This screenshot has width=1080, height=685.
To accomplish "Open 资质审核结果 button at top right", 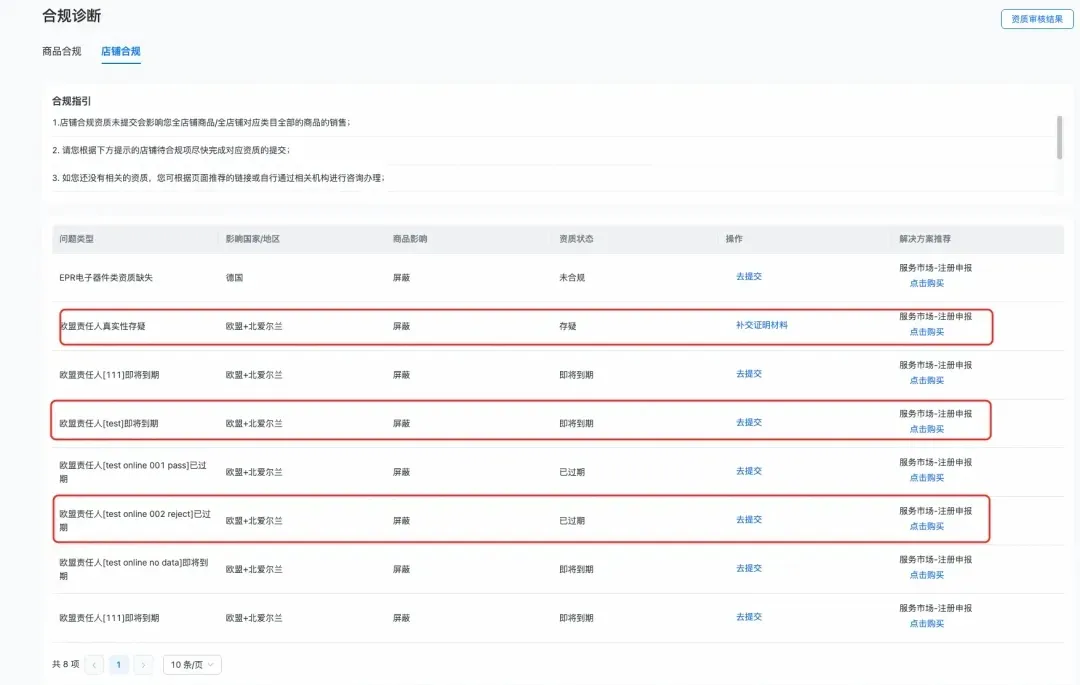I will tap(1037, 19).
